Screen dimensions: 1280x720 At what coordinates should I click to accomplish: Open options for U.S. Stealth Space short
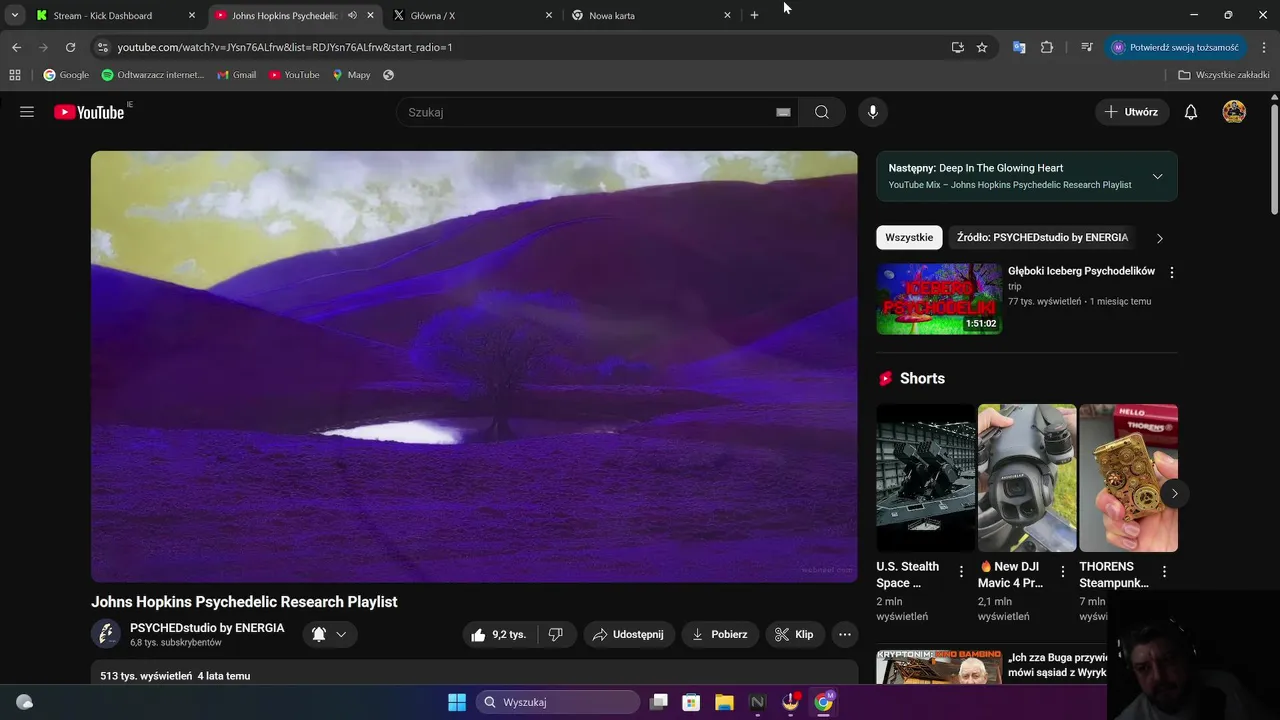(x=961, y=572)
